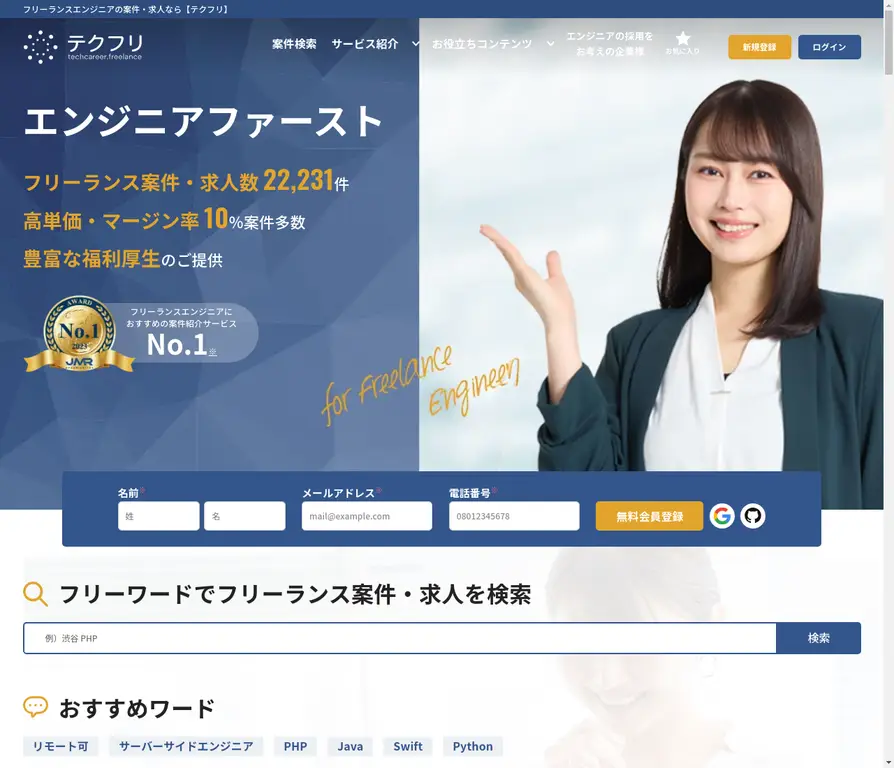The width and height of the screenshot is (894, 768).
Task: Sign up with the GitHub icon
Action: click(x=753, y=516)
